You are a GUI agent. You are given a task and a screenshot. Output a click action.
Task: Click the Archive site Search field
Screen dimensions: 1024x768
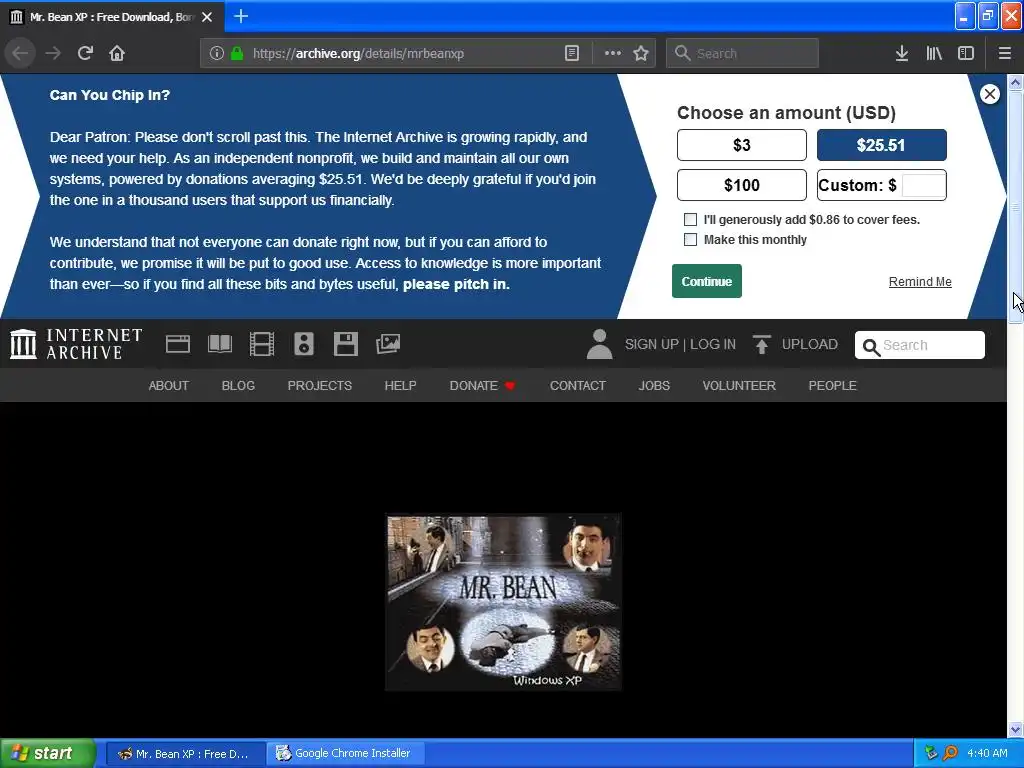tap(920, 345)
